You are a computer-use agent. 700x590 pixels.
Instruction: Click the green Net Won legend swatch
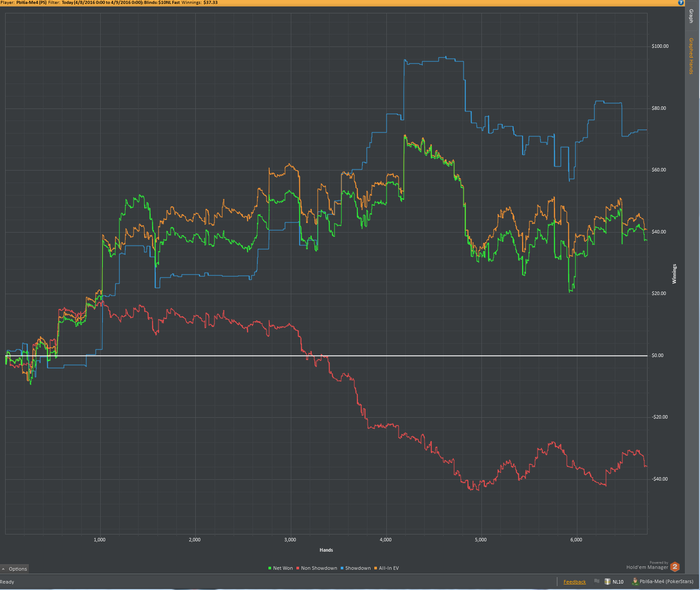pos(270,568)
